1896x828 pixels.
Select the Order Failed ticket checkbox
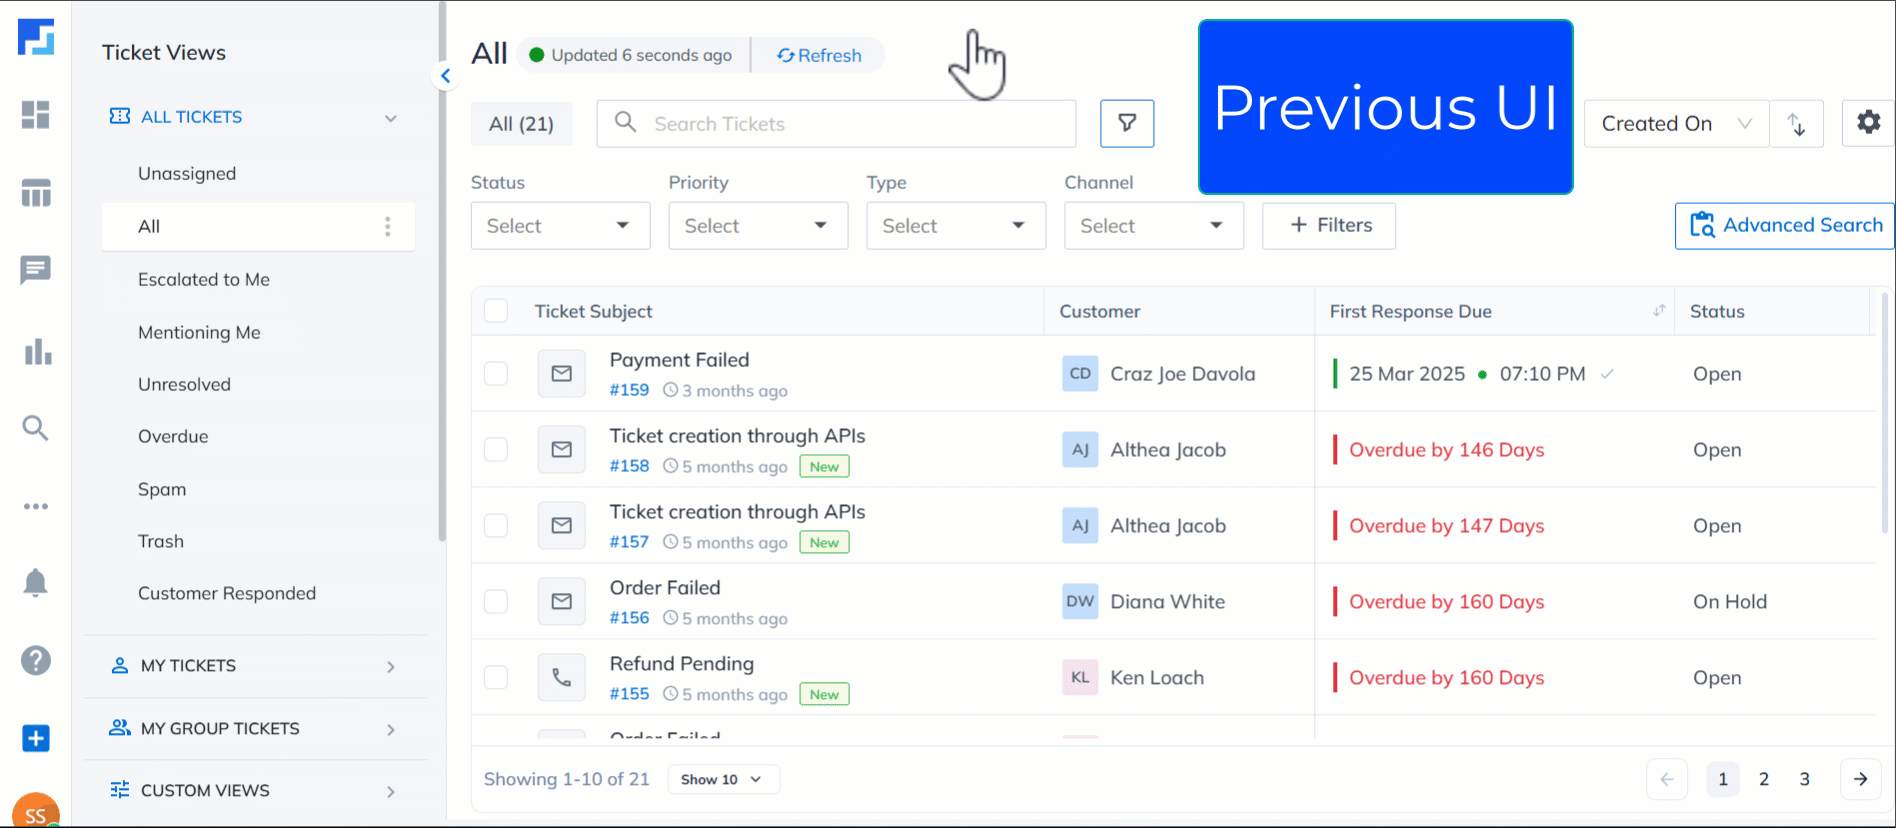(496, 602)
